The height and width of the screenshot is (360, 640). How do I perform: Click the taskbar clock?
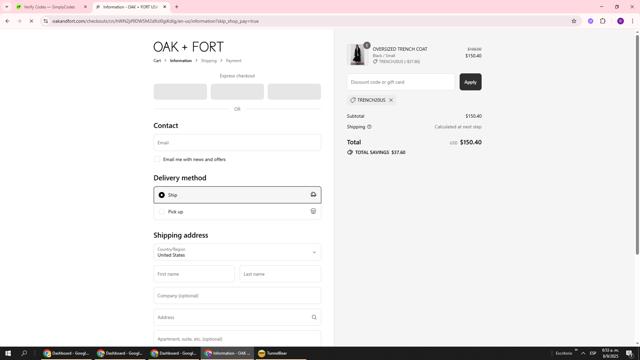click(610, 353)
